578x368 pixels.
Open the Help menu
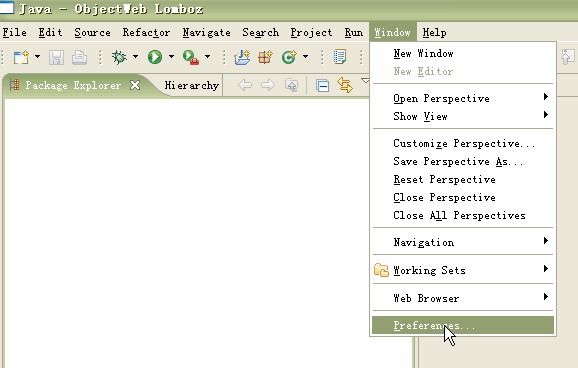[x=435, y=32]
